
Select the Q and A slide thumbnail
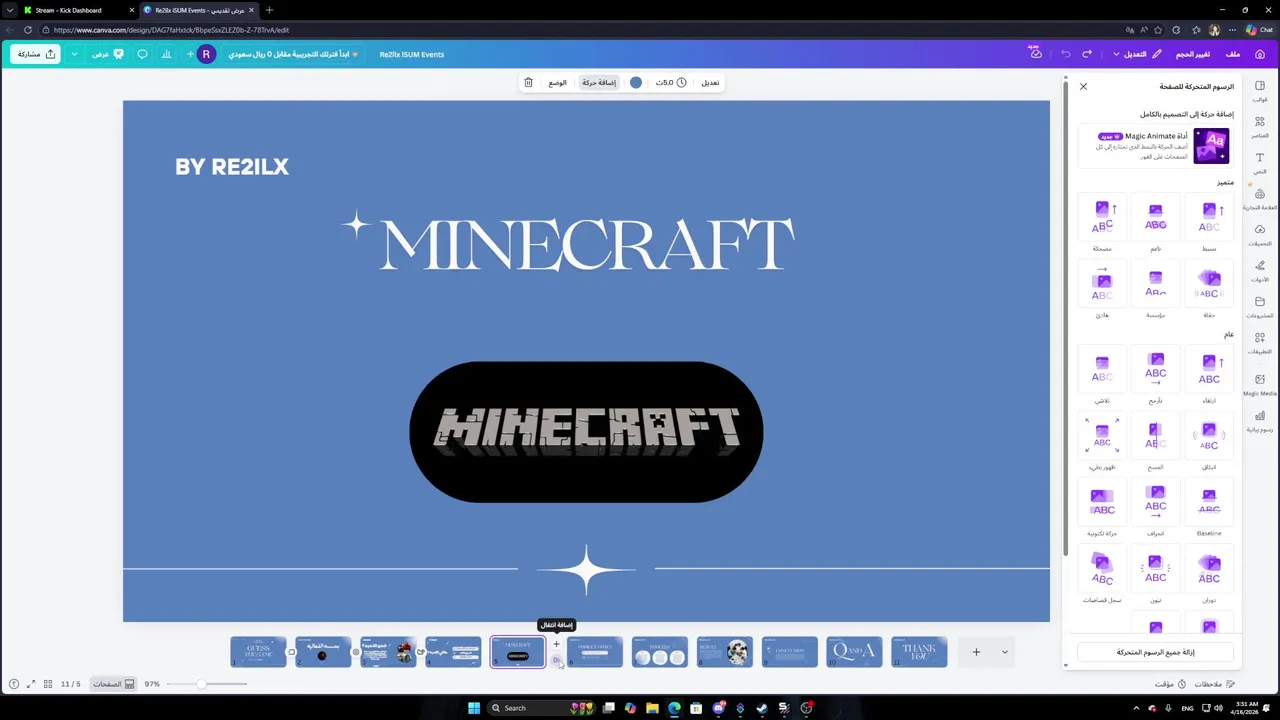(854, 652)
